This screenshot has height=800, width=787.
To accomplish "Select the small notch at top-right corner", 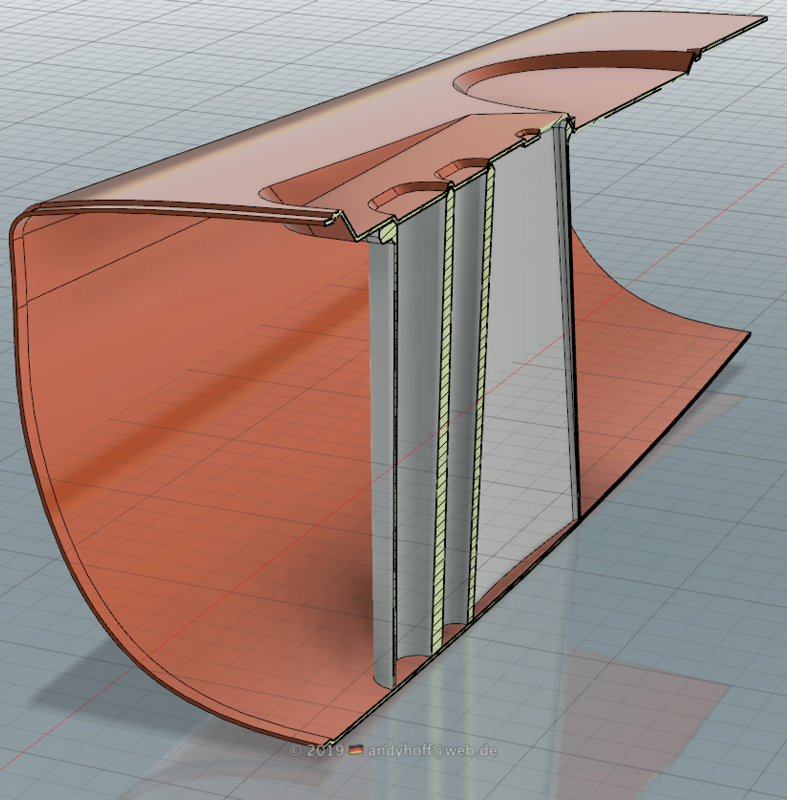I will [693, 54].
